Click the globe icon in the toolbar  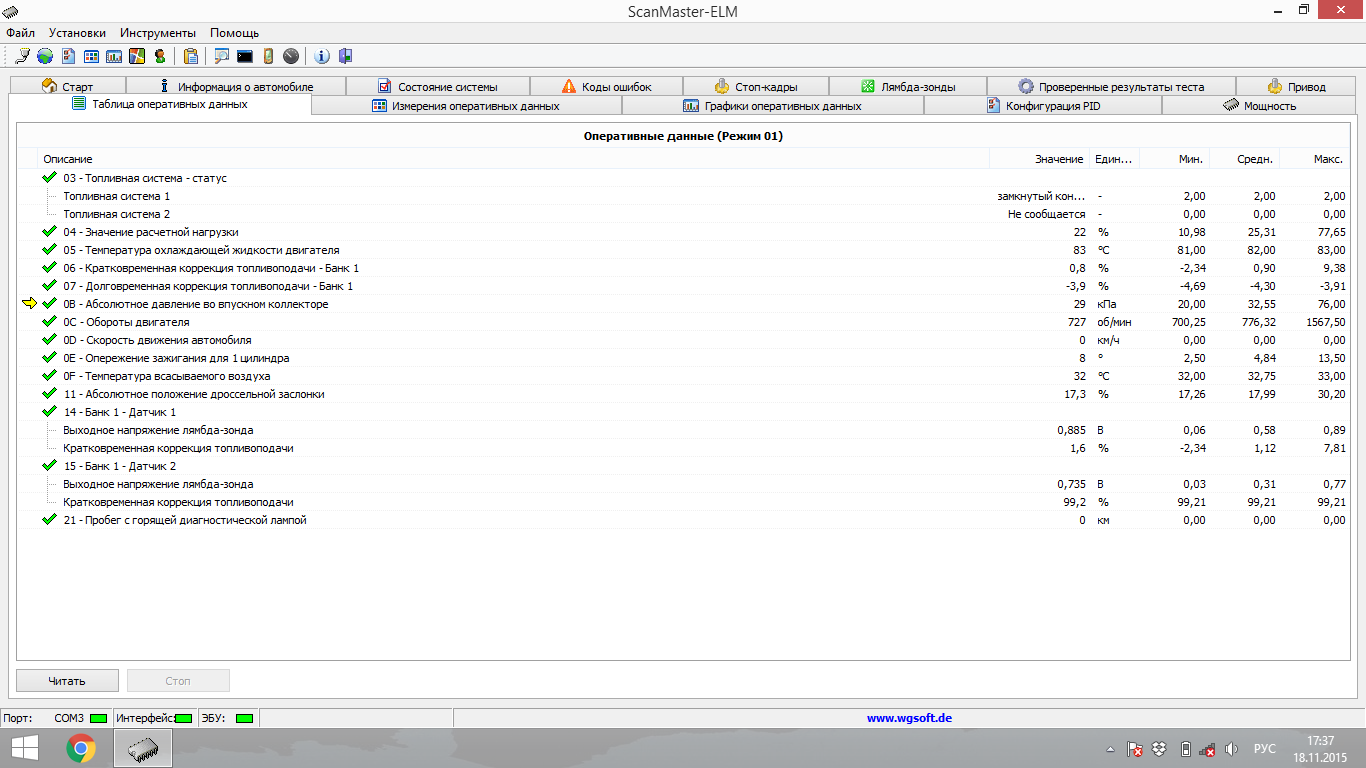pyautogui.click(x=45, y=56)
